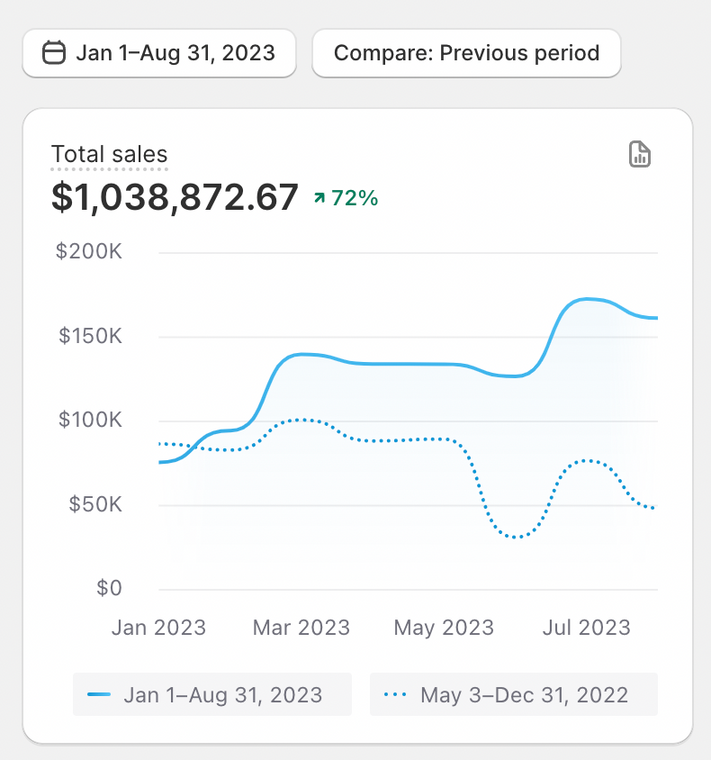Image resolution: width=711 pixels, height=760 pixels.
Task: Click the $200K y-axis label
Action: pos(89,252)
